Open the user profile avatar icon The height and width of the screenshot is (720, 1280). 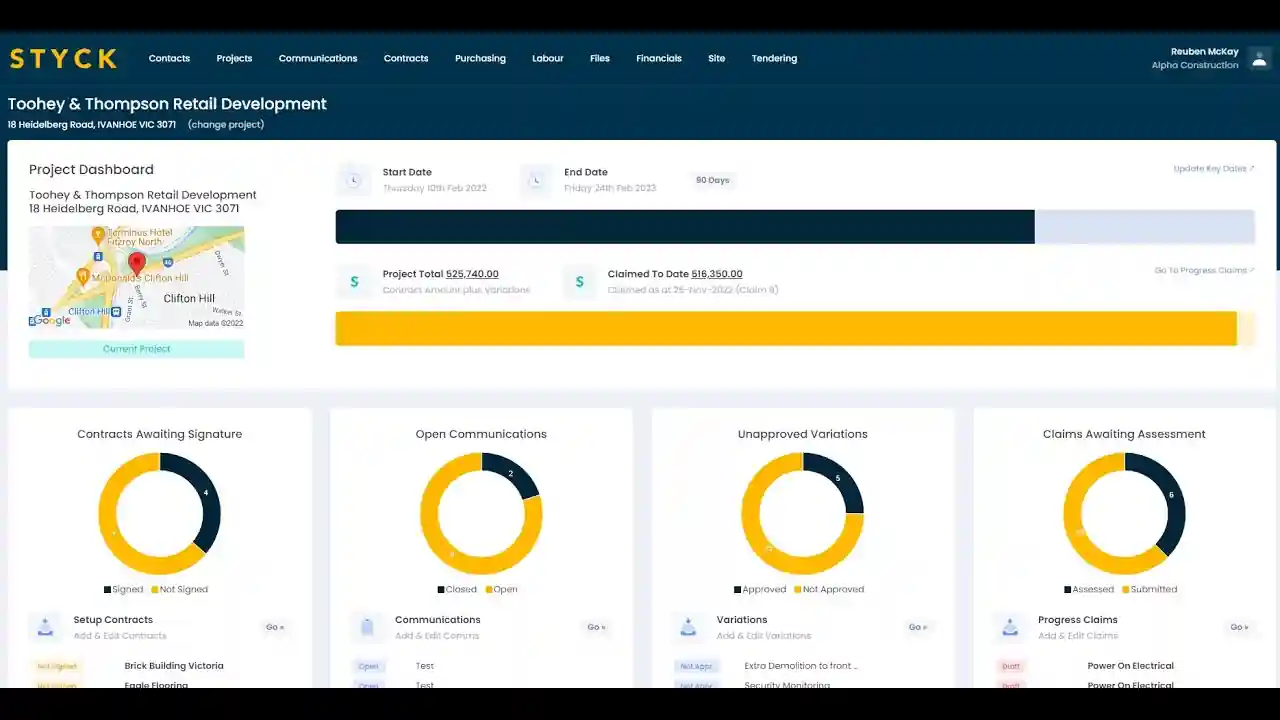pos(1259,58)
